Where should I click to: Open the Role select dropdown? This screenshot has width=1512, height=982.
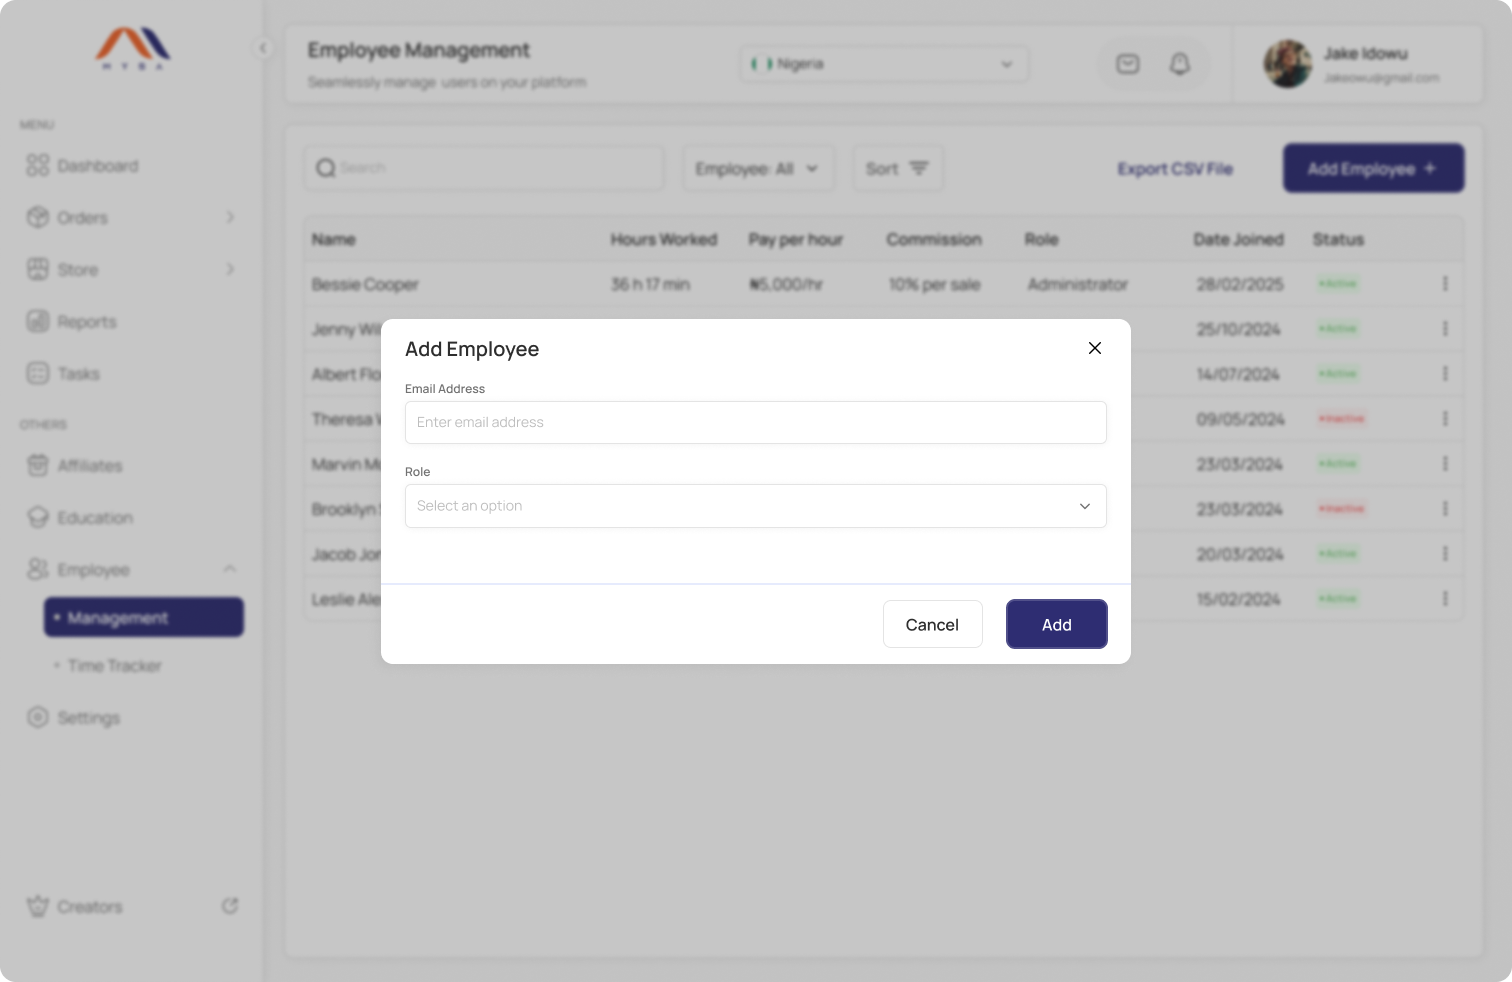(755, 506)
